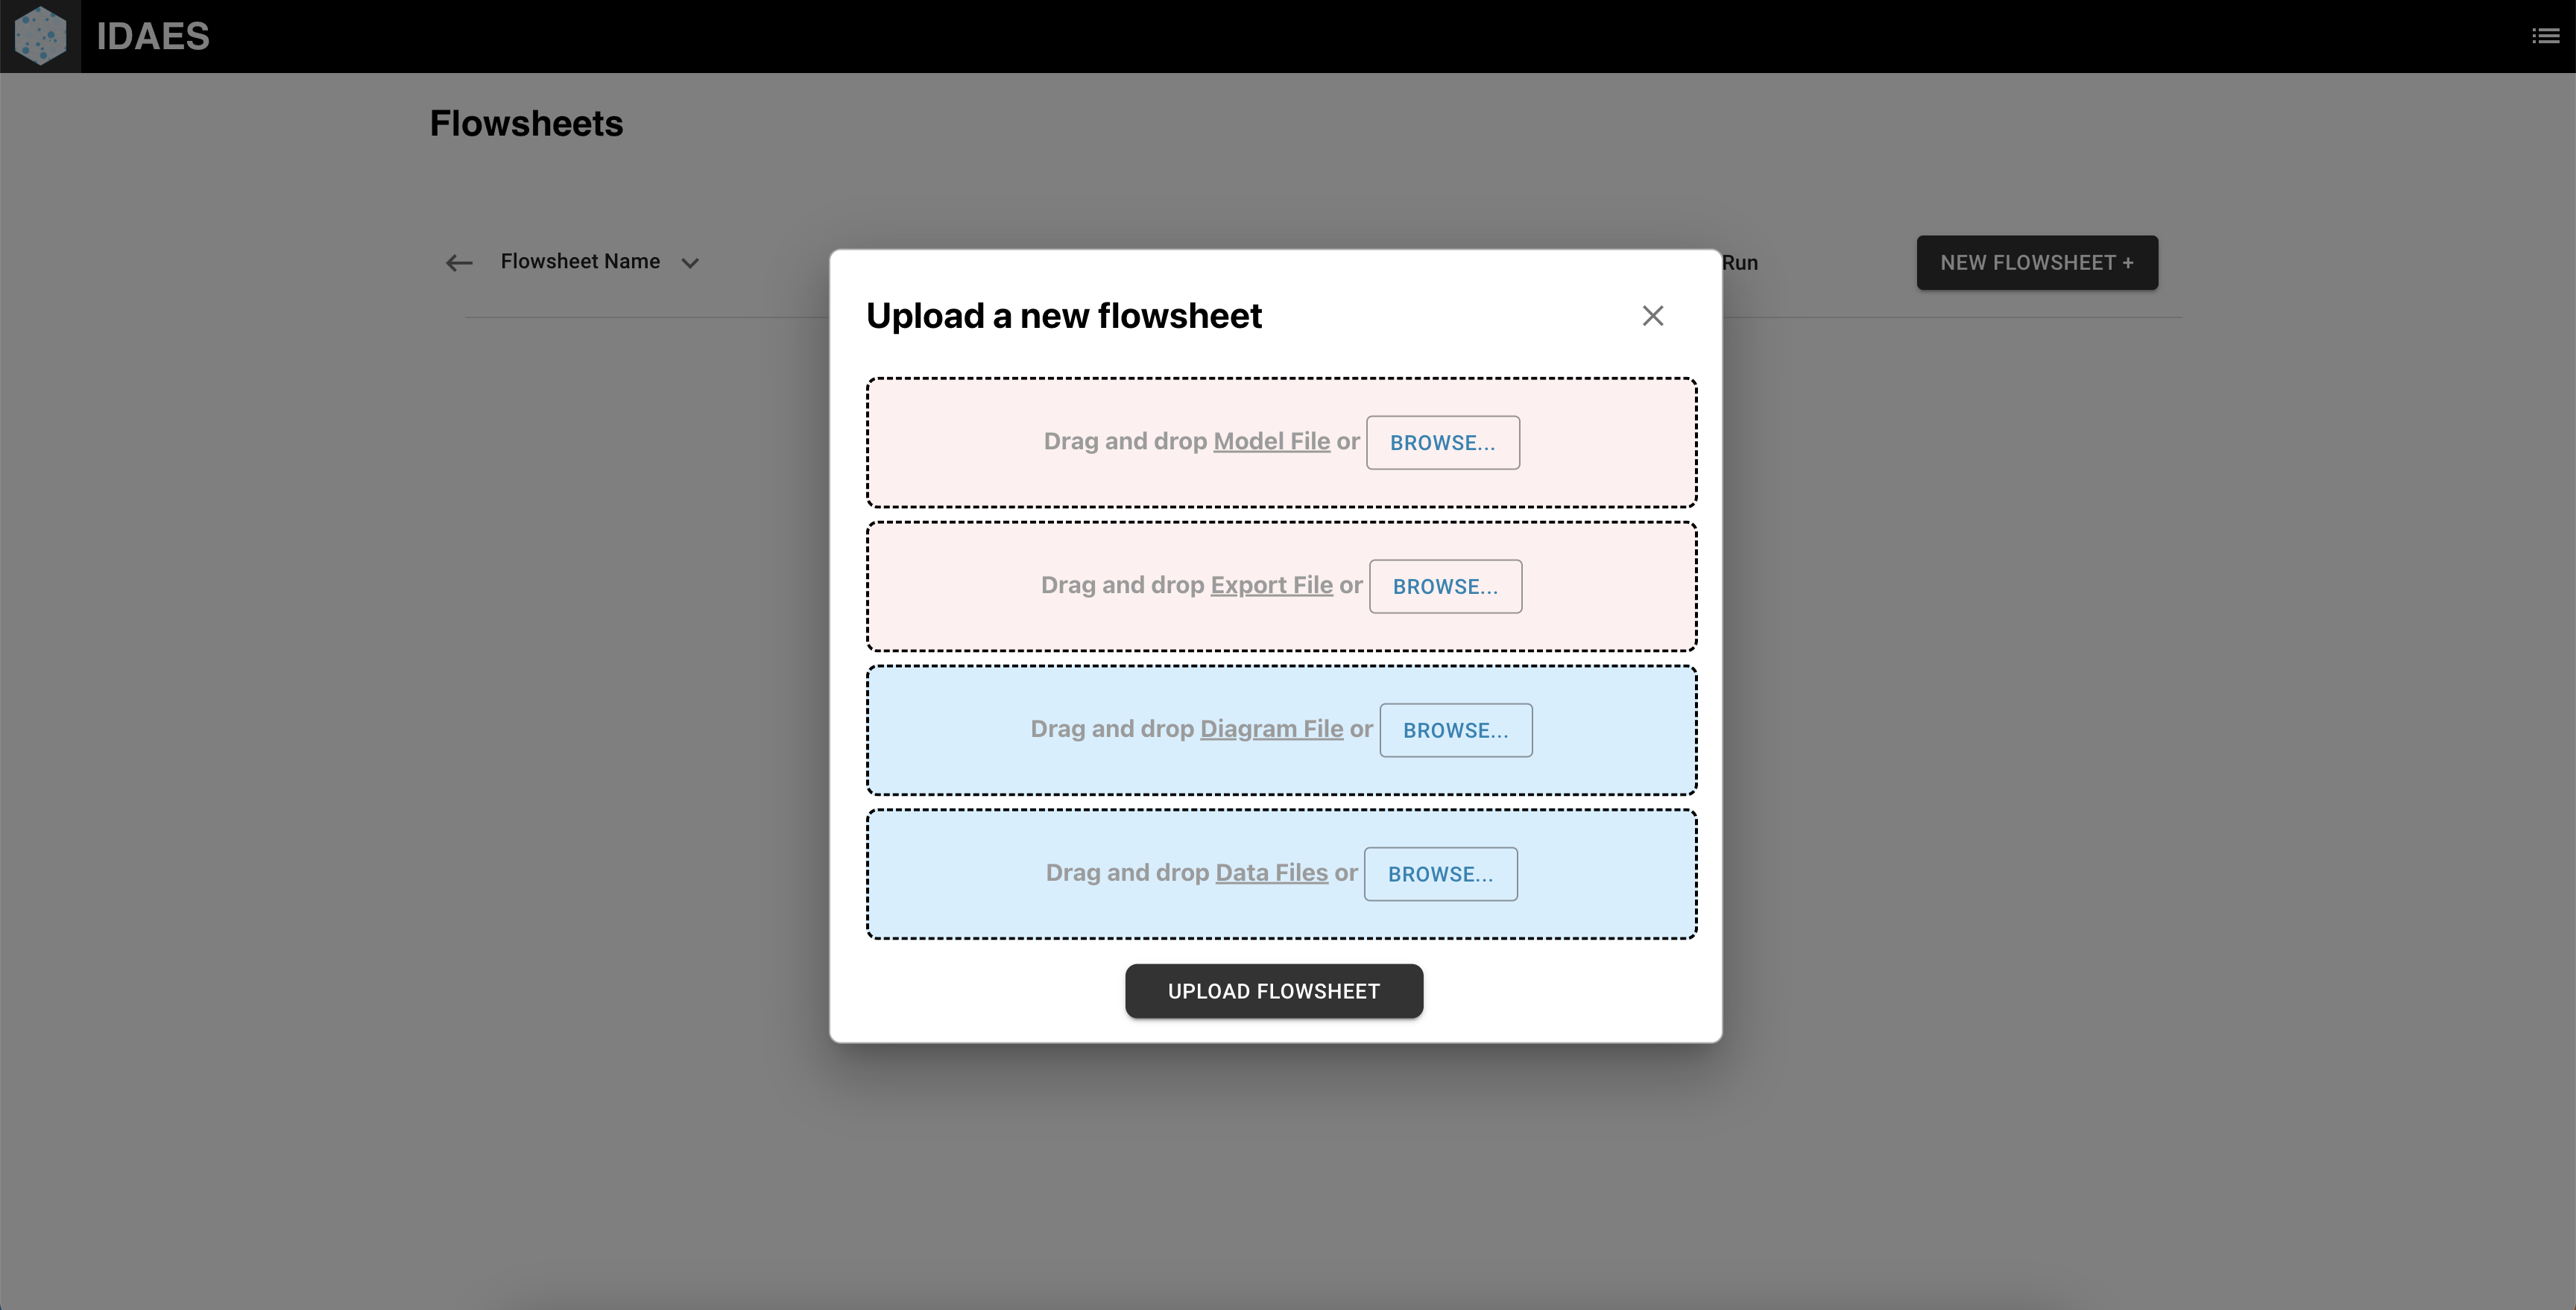Browse for a Model File
The height and width of the screenshot is (1310, 2576).
click(x=1443, y=443)
